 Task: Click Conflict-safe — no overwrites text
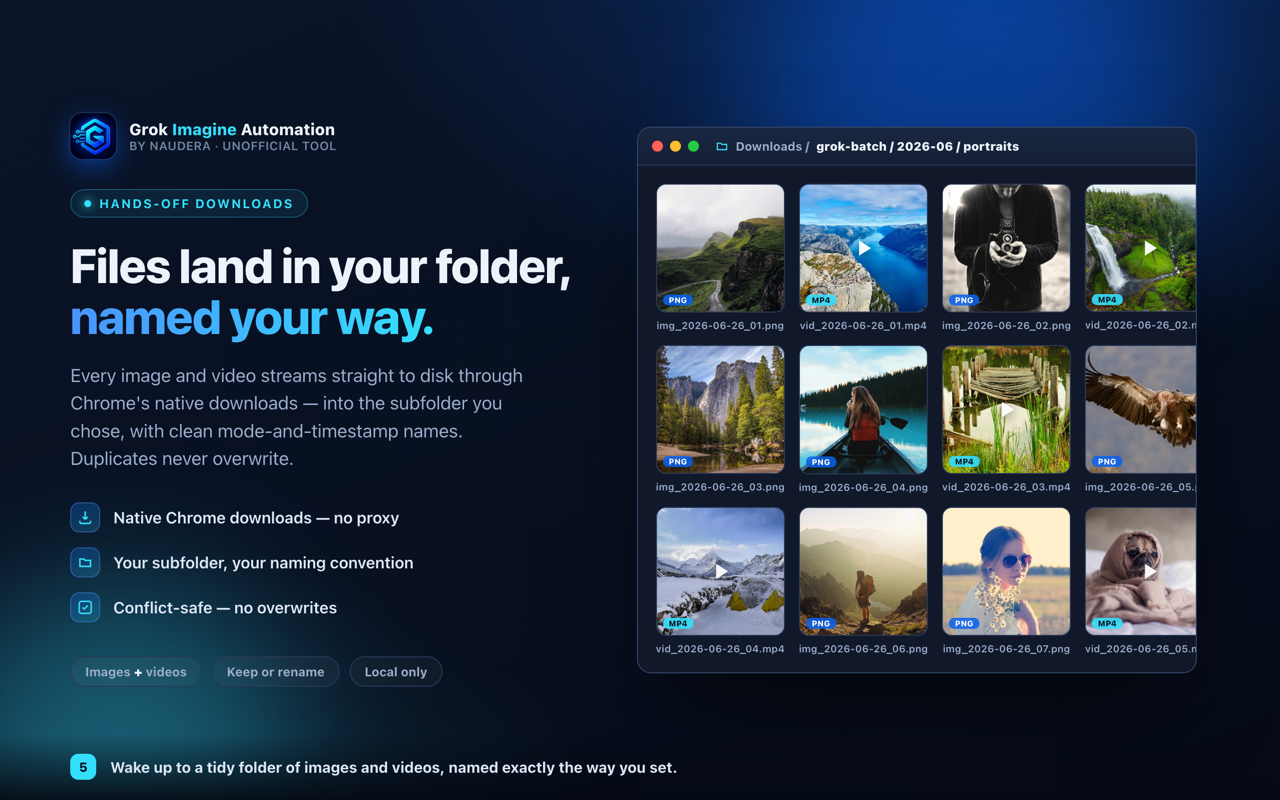pyautogui.click(x=225, y=608)
